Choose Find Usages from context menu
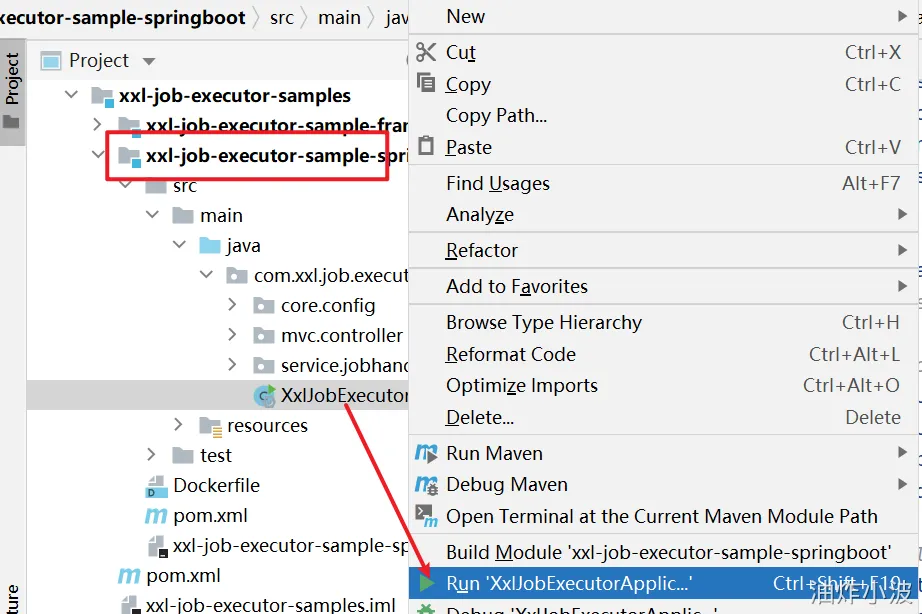Image resolution: width=922 pixels, height=614 pixels. tap(497, 183)
